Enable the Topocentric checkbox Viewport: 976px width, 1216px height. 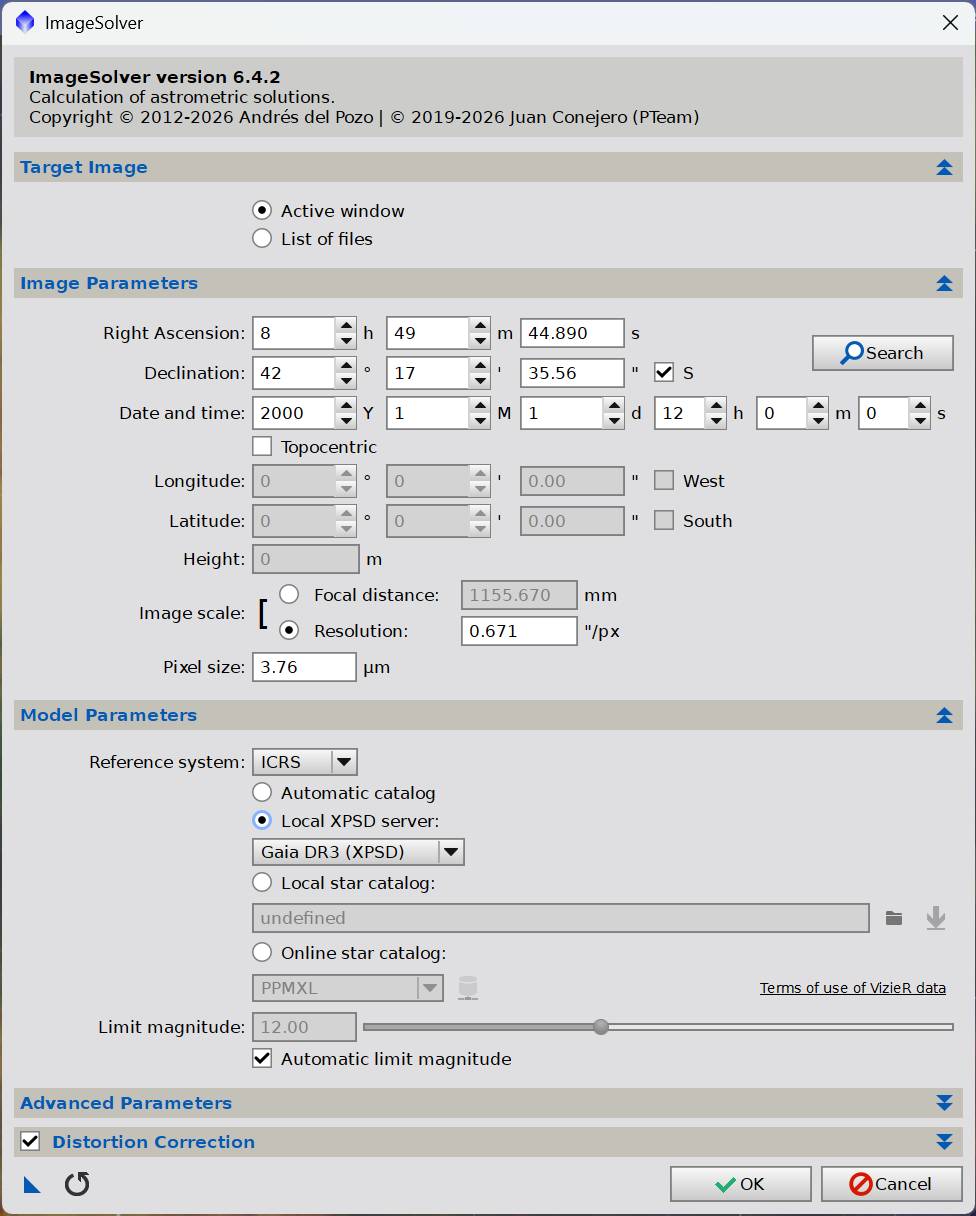tap(262, 447)
